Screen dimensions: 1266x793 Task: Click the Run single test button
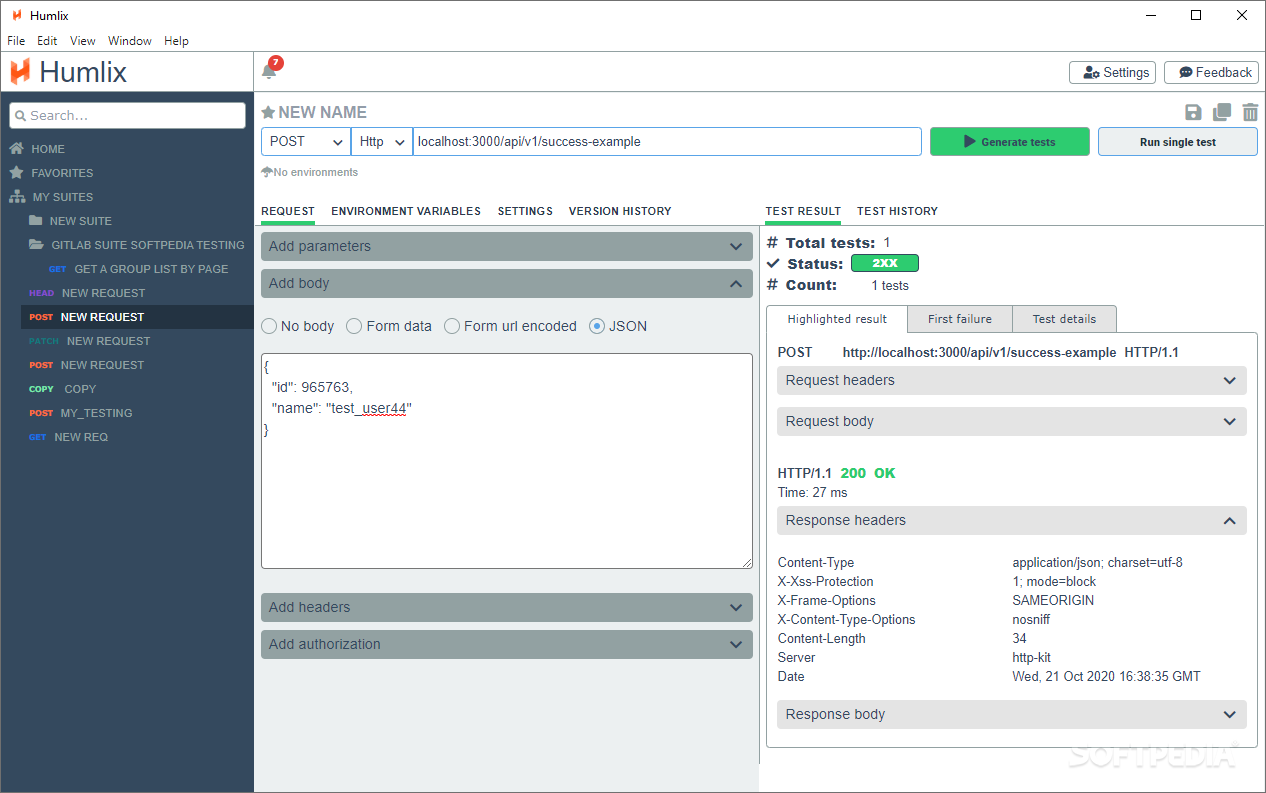click(x=1178, y=142)
